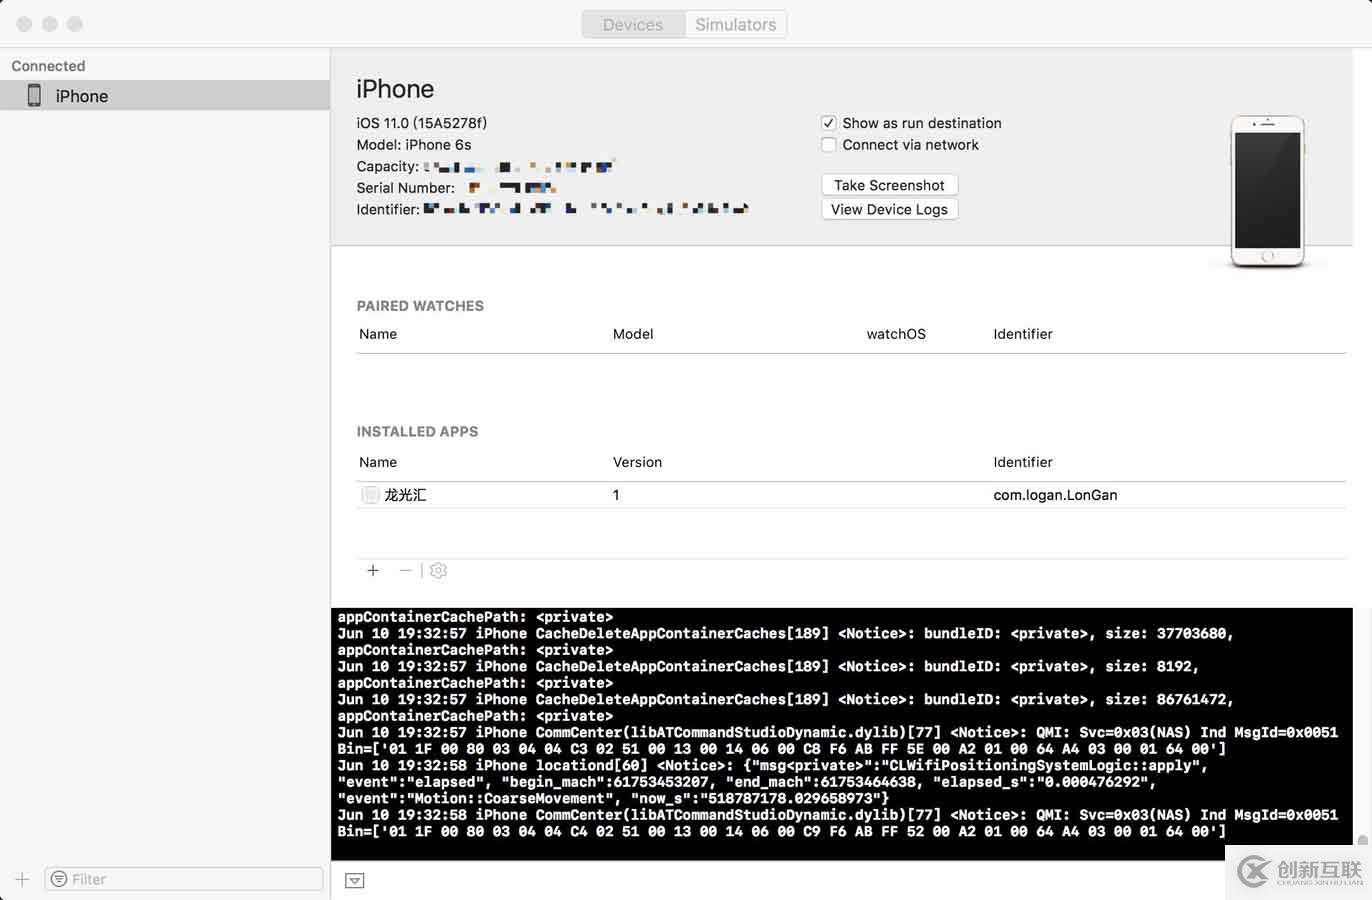Open the gear action menu below Installed Apps
This screenshot has width=1372, height=900.
[x=438, y=570]
